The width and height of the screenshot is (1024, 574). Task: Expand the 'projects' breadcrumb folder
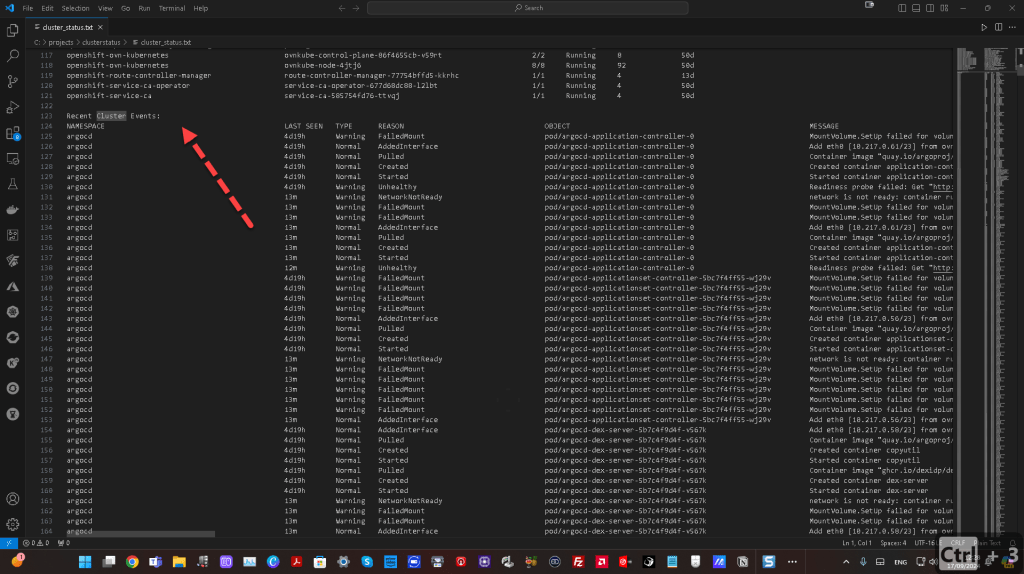61,42
